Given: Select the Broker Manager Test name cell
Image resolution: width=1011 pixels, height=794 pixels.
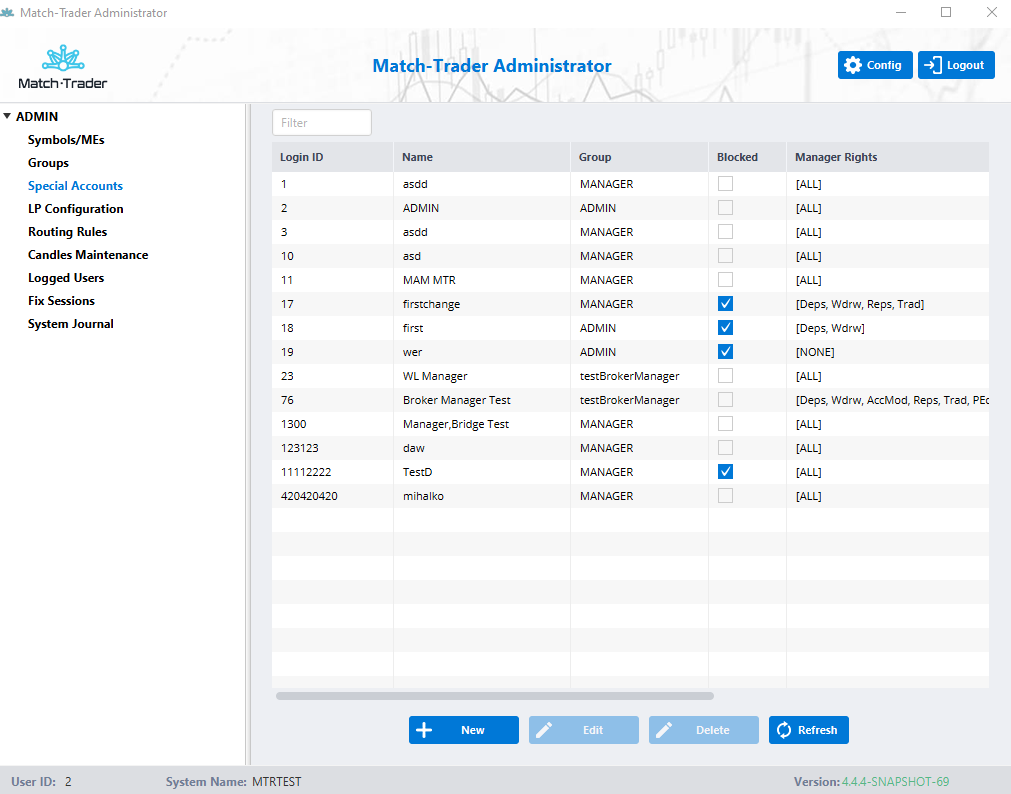Looking at the screenshot, I should point(482,400).
